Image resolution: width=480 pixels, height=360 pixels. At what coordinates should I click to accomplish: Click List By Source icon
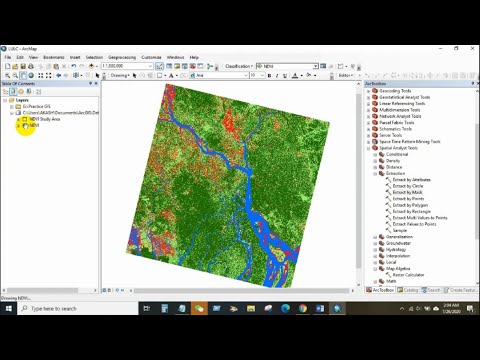pyautogui.click(x=13, y=92)
